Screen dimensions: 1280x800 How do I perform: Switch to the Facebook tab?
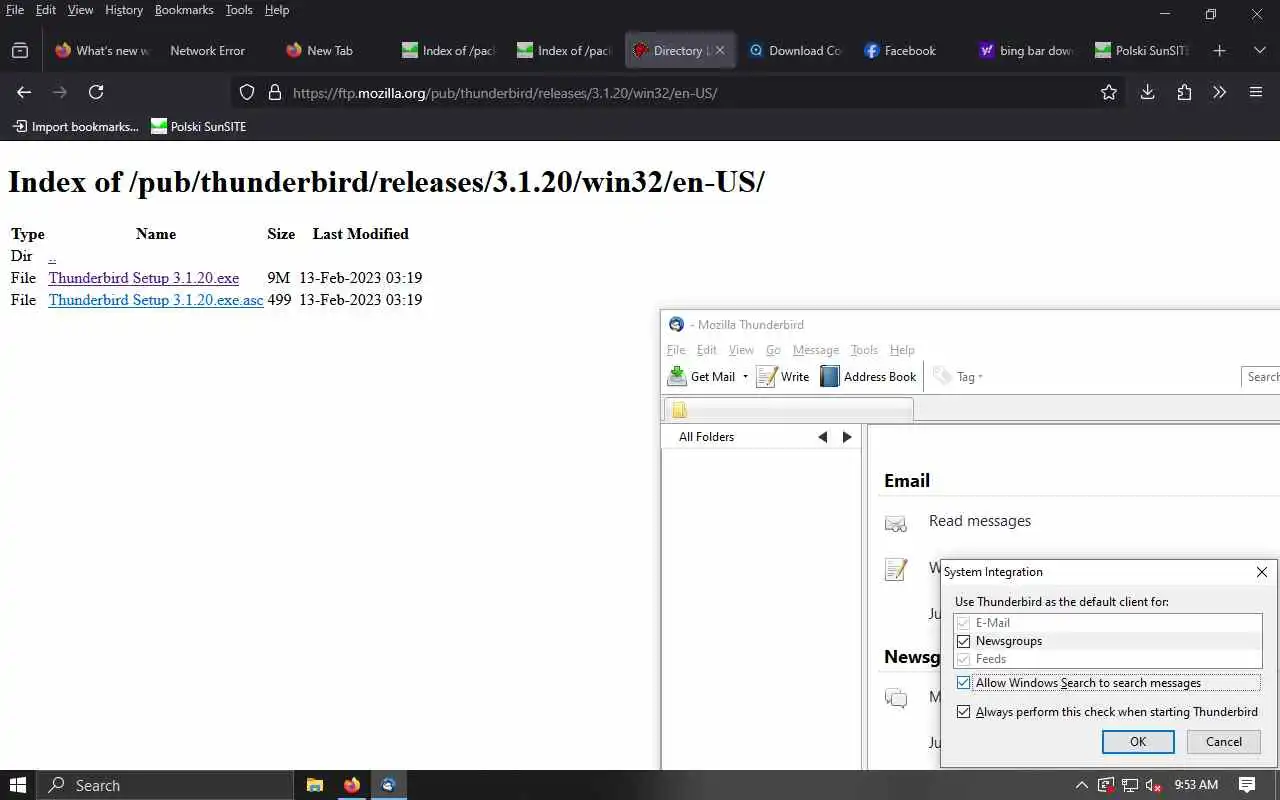coord(899,50)
